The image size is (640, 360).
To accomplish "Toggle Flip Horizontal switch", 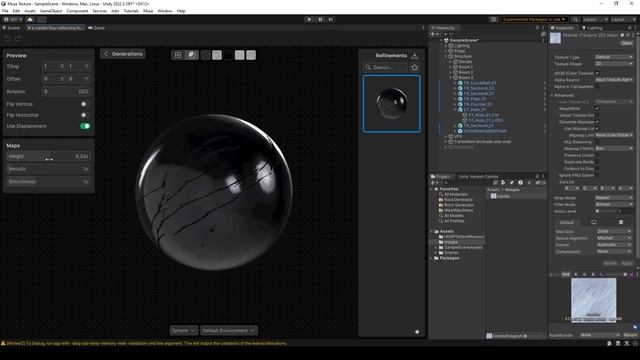I will pyautogui.click(x=84, y=115).
